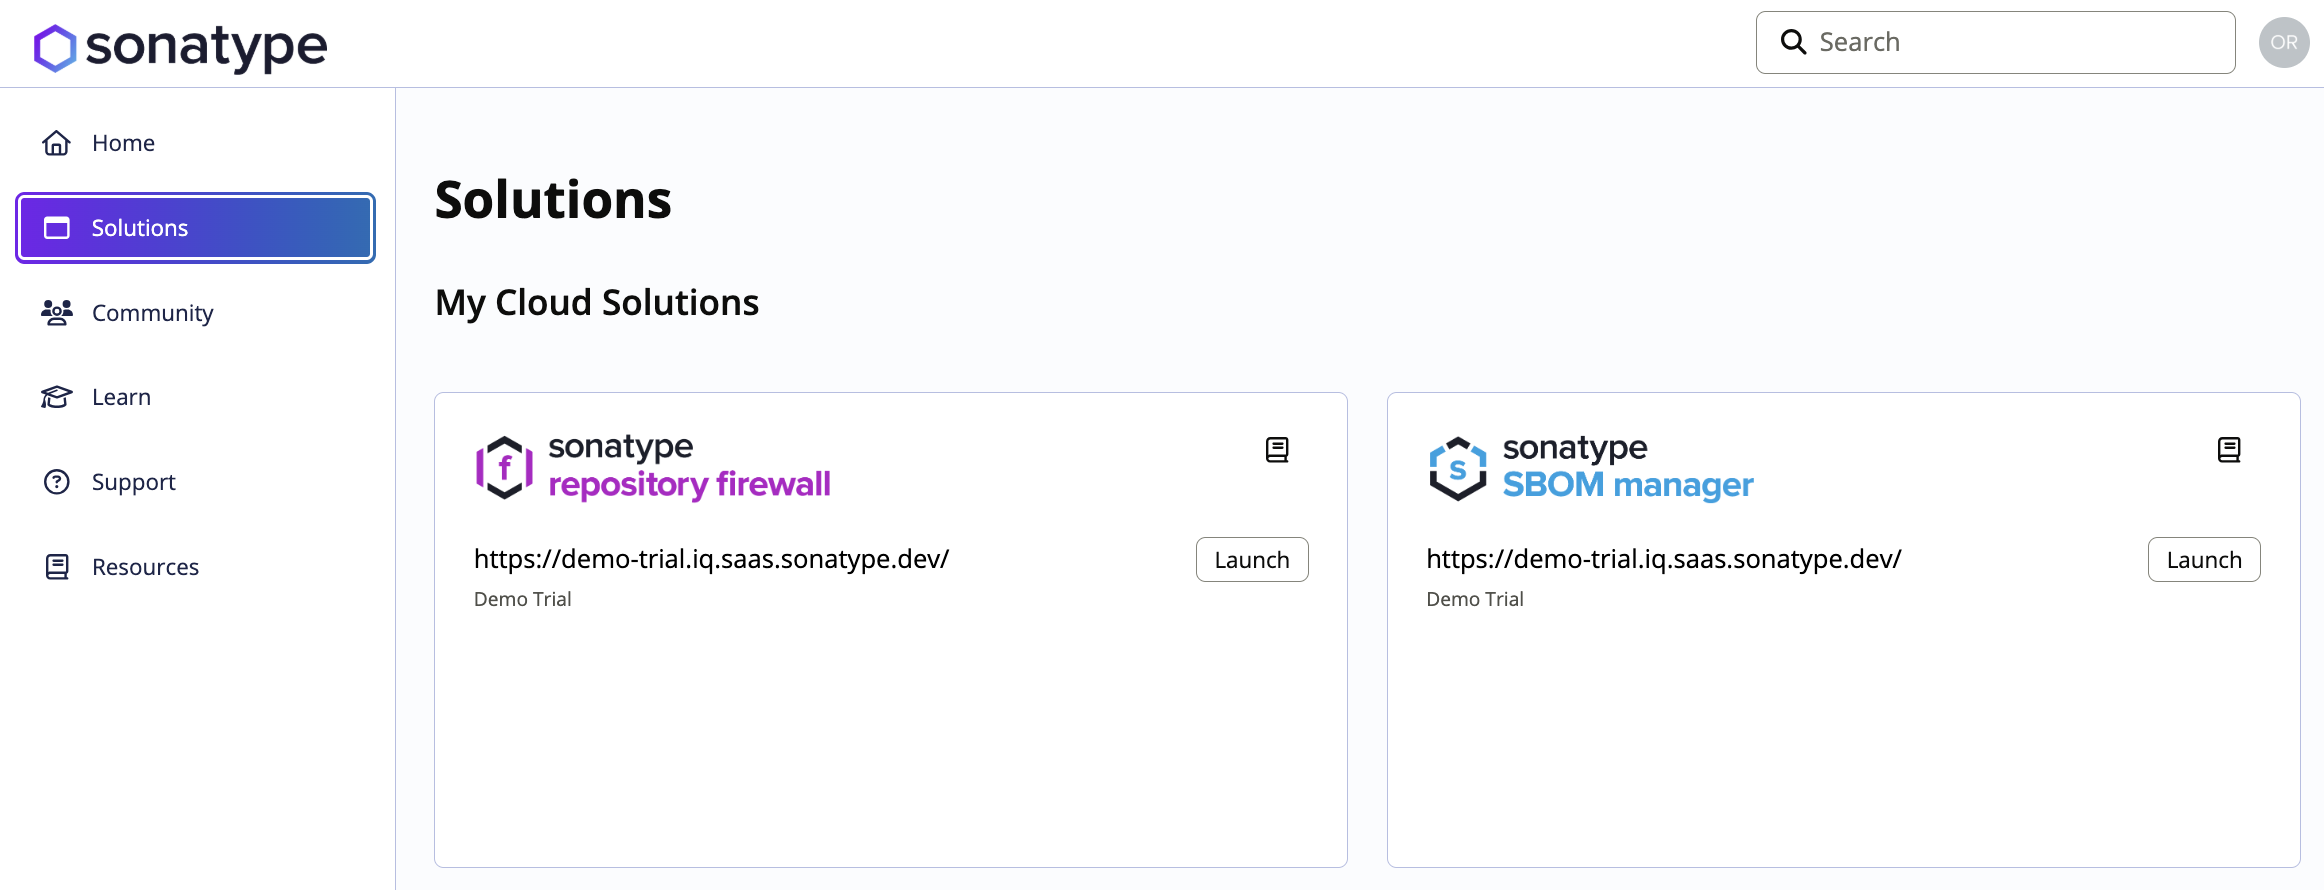Click the Home house icon
The image size is (2324, 890).
57,143
